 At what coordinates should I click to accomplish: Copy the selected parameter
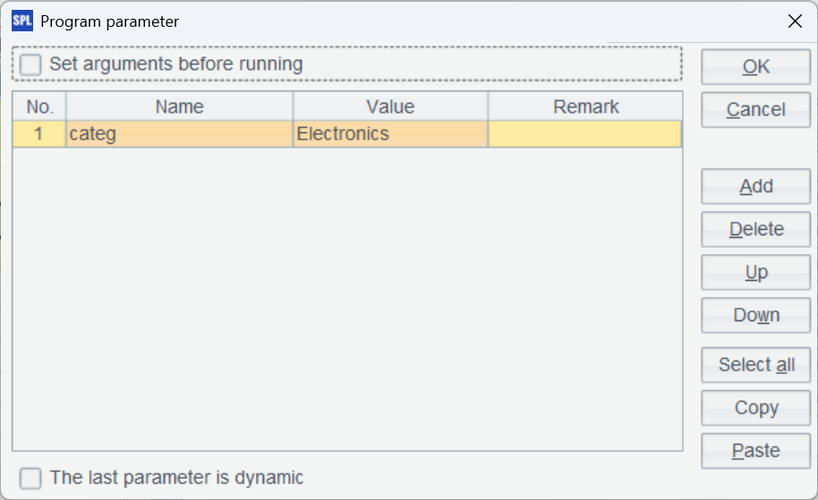coord(756,408)
